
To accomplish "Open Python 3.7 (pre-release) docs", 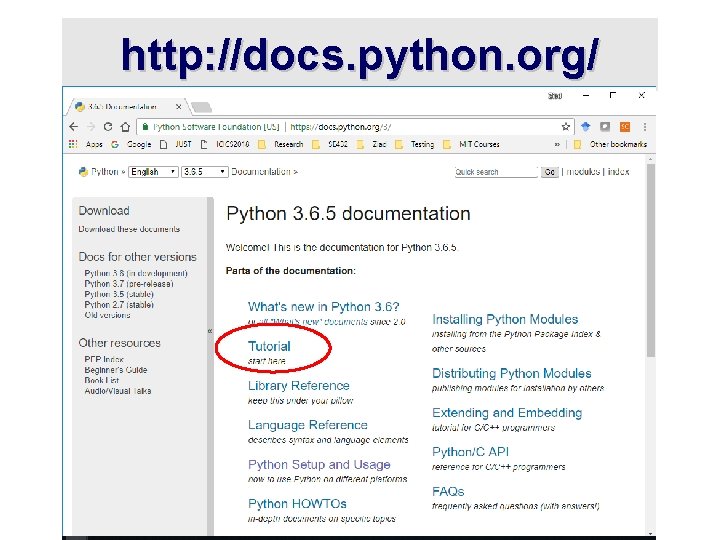I will tap(129, 284).
